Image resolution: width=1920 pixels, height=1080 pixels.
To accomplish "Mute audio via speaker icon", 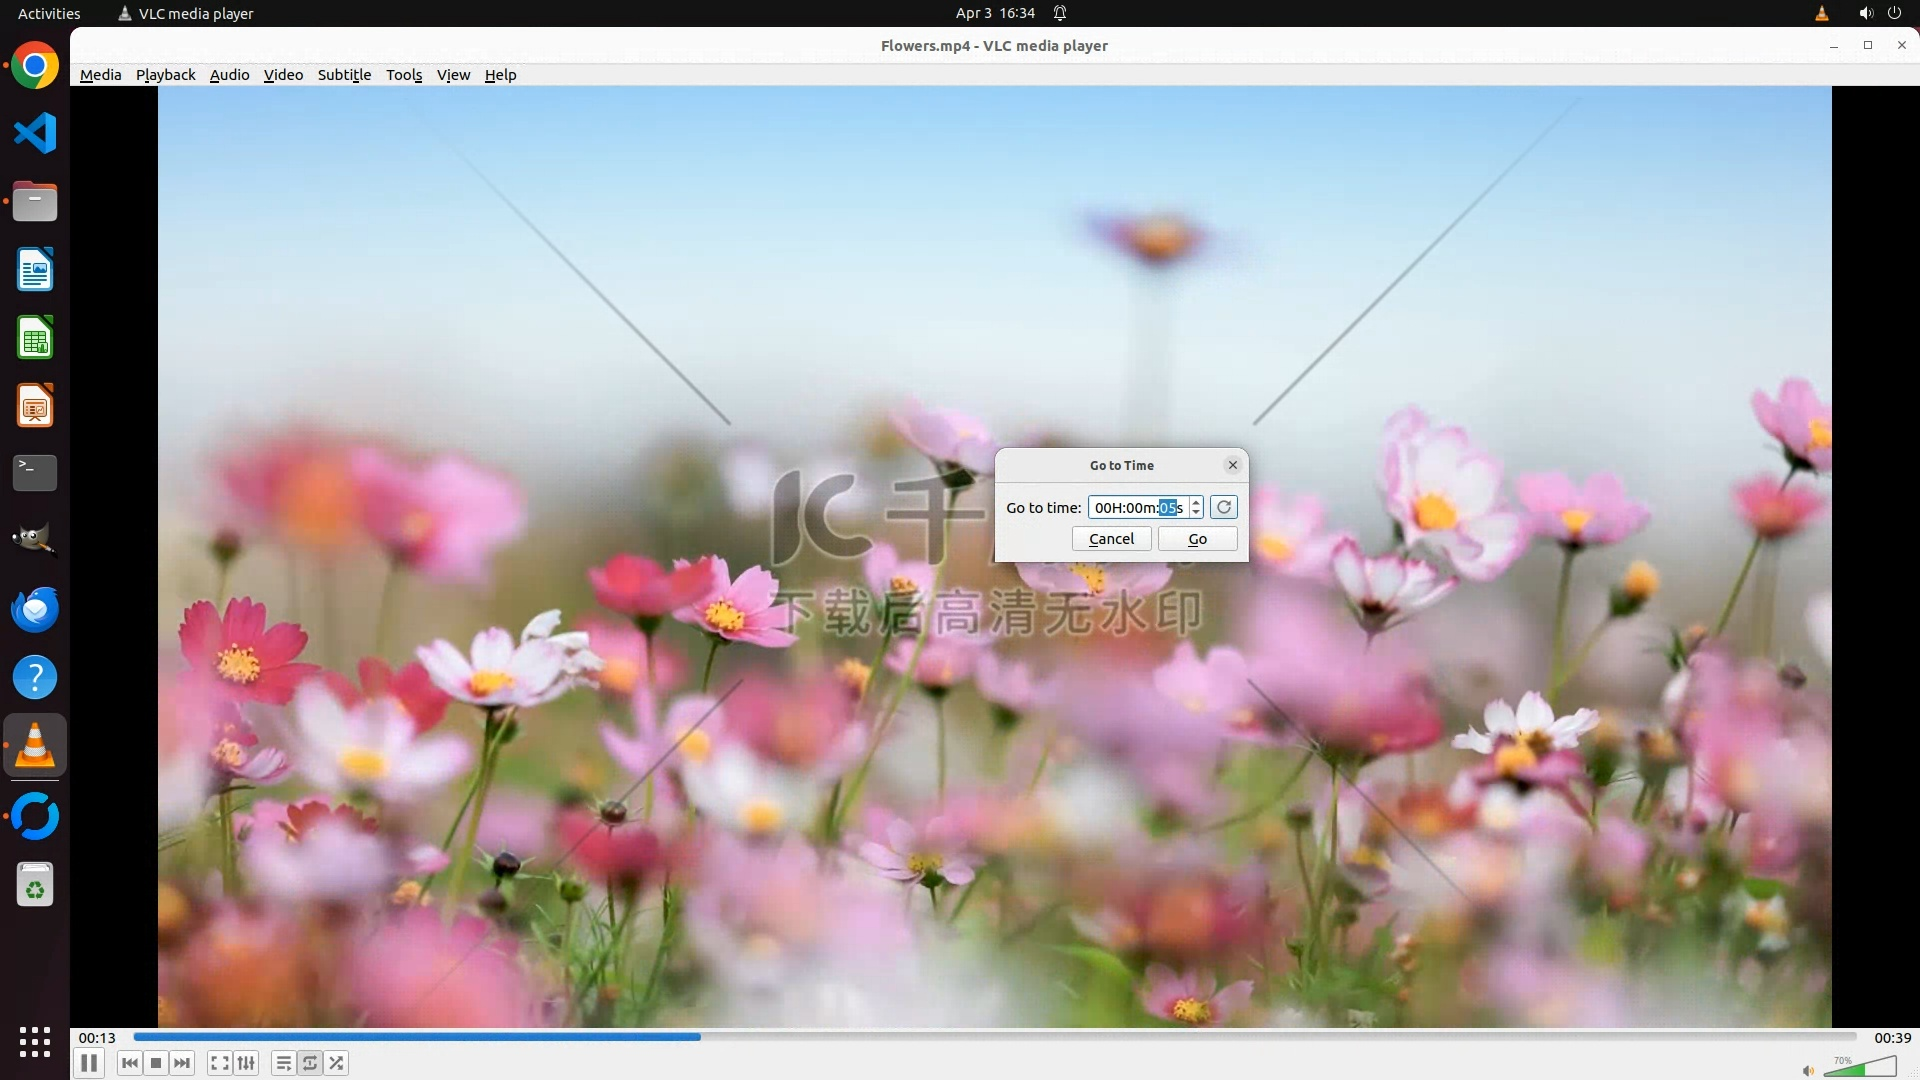I will point(1808,1071).
